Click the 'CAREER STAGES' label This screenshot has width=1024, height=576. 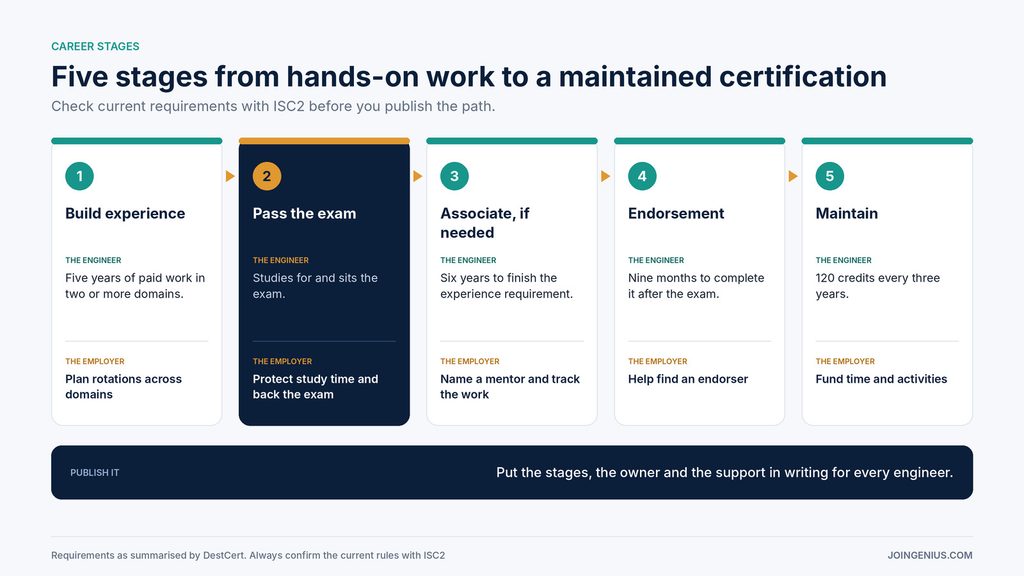(x=95, y=46)
